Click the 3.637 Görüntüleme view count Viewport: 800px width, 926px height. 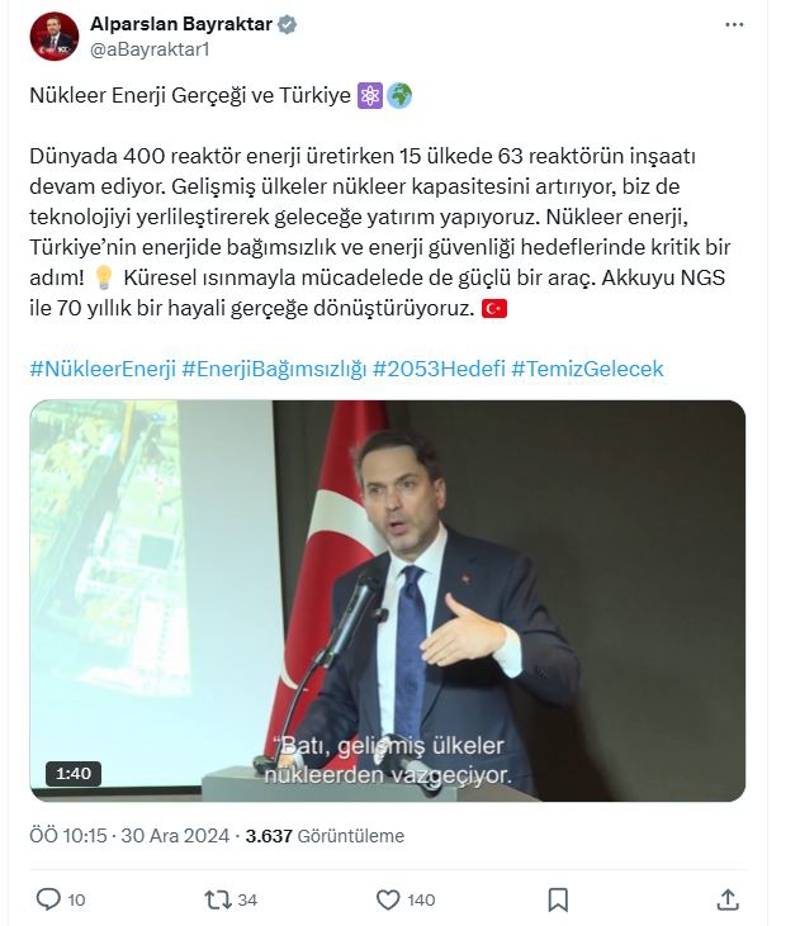point(326,836)
